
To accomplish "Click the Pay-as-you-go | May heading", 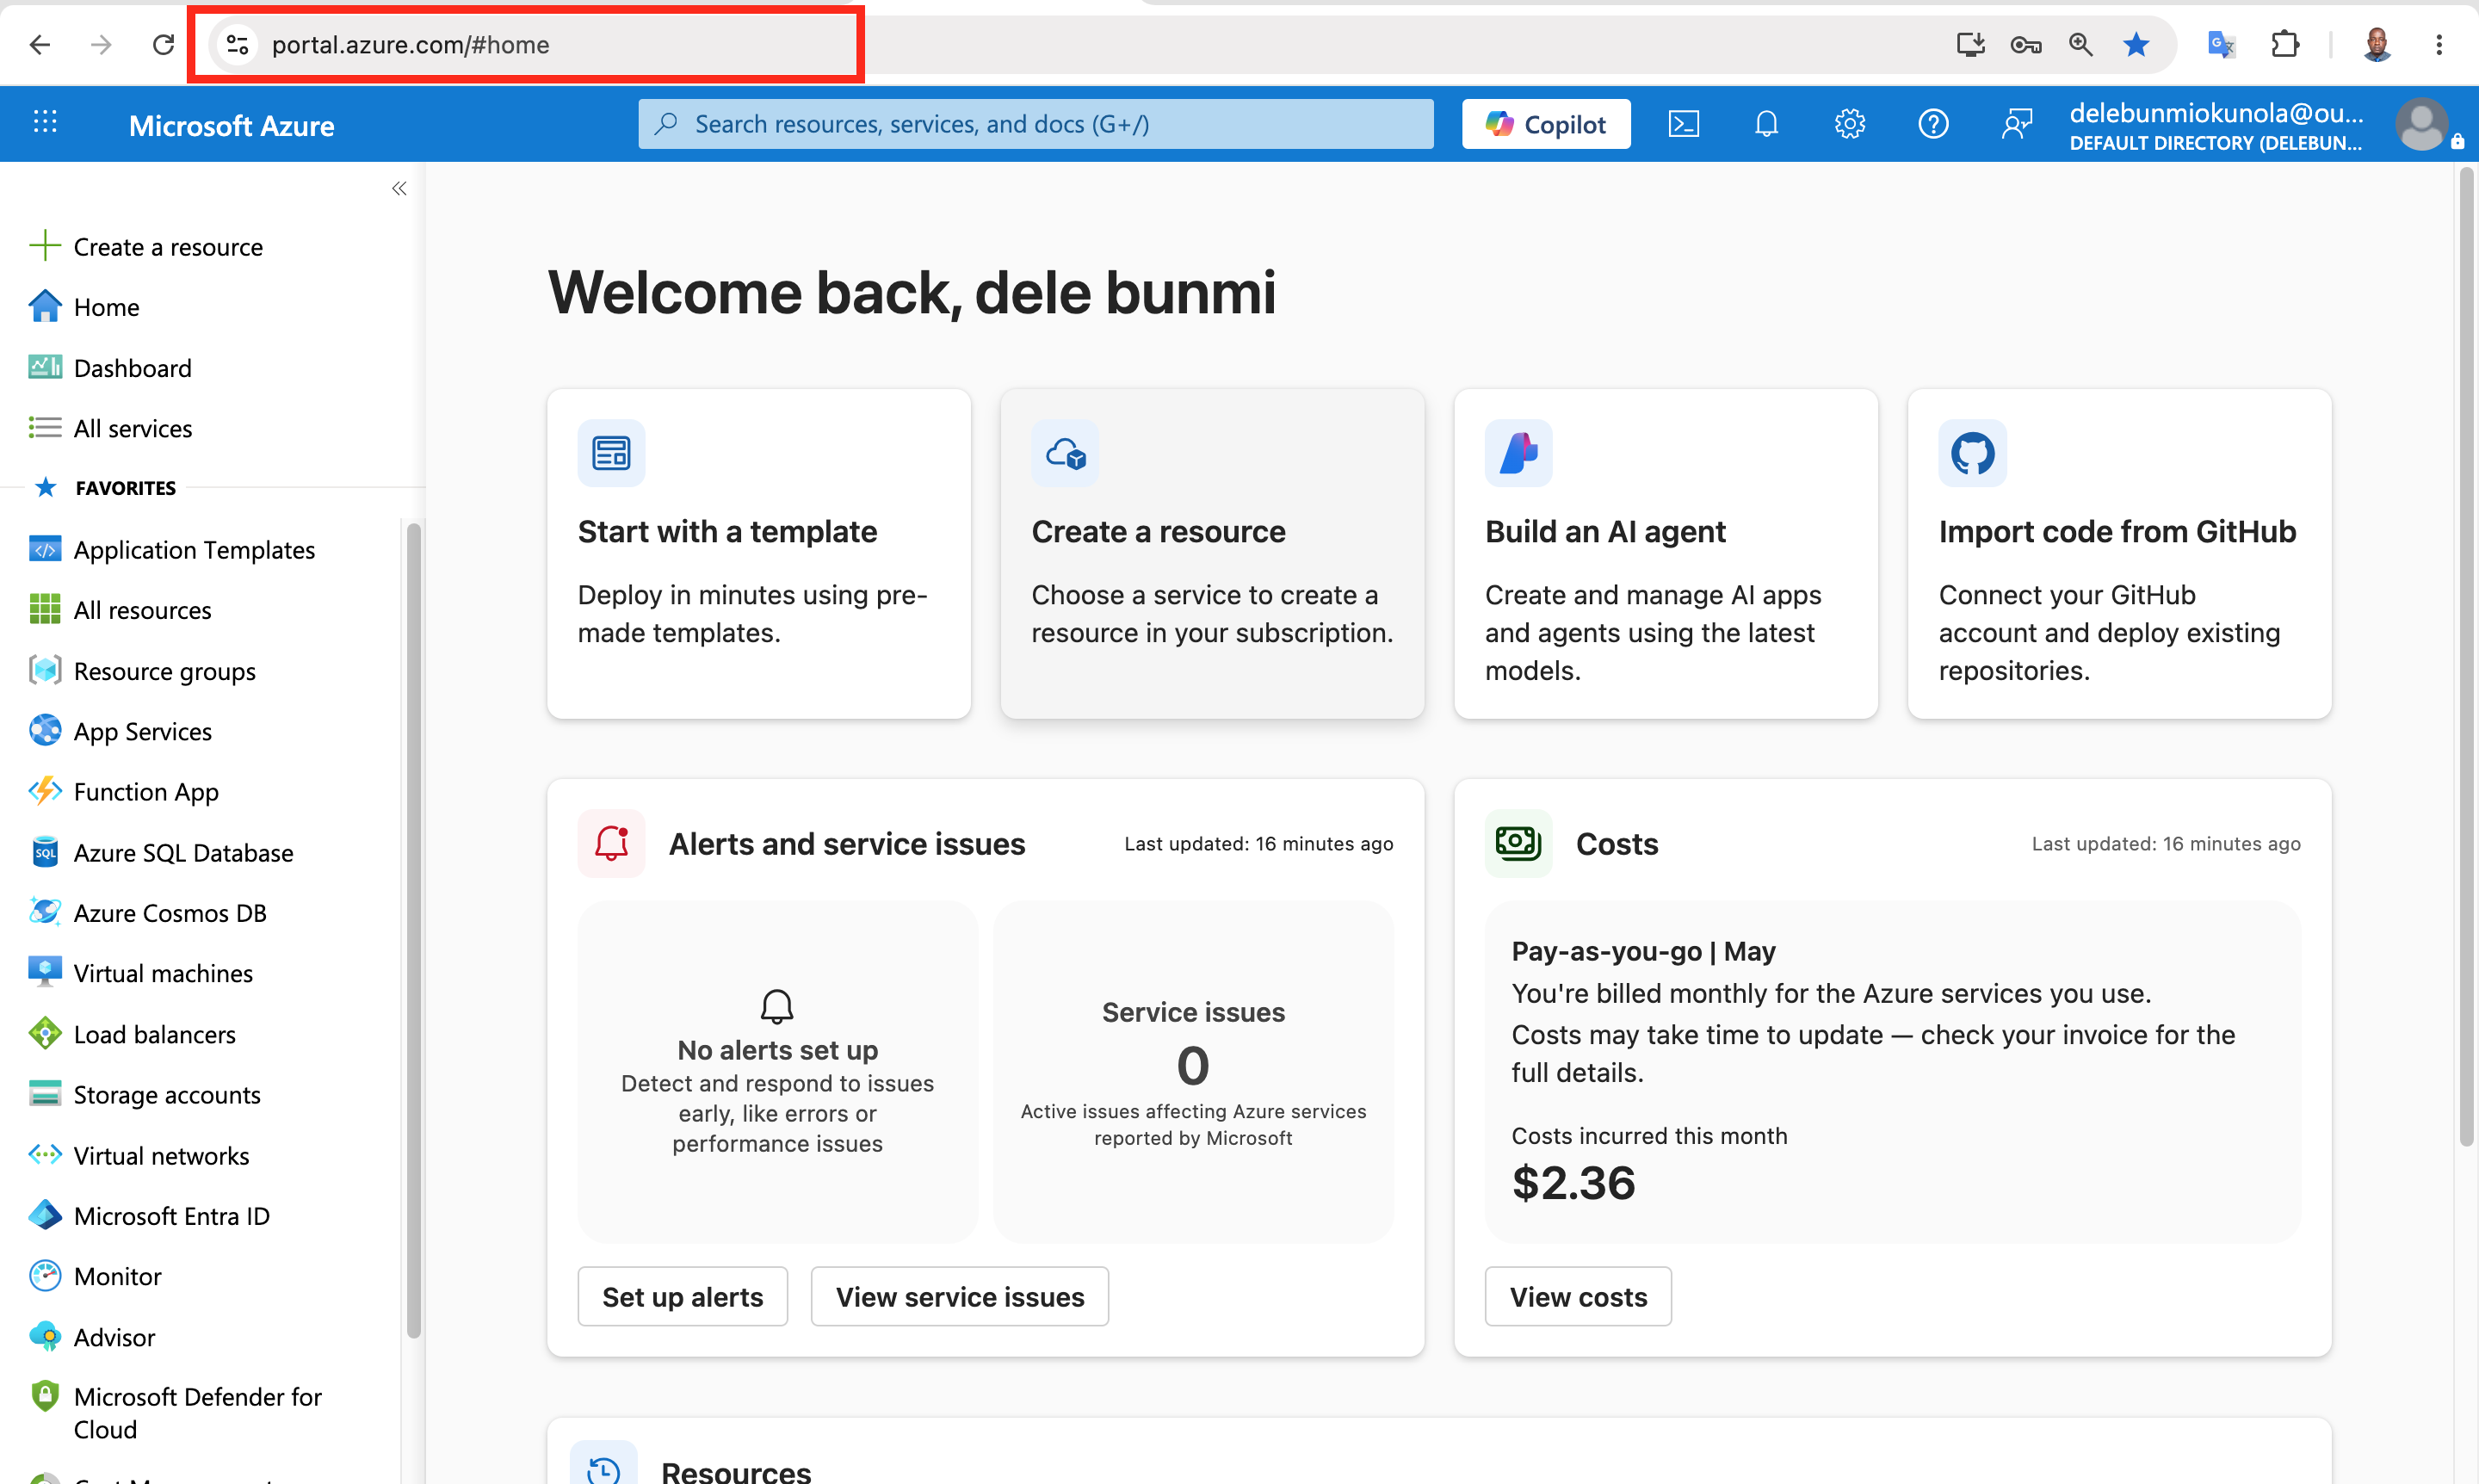I will tap(1643, 951).
